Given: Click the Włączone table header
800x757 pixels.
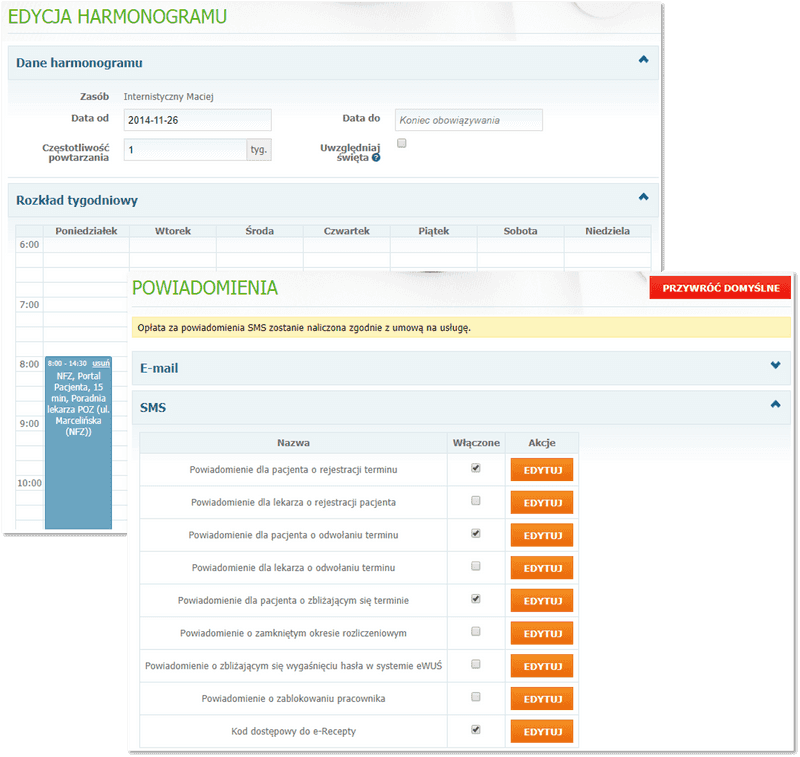Looking at the screenshot, I should tap(476, 443).
